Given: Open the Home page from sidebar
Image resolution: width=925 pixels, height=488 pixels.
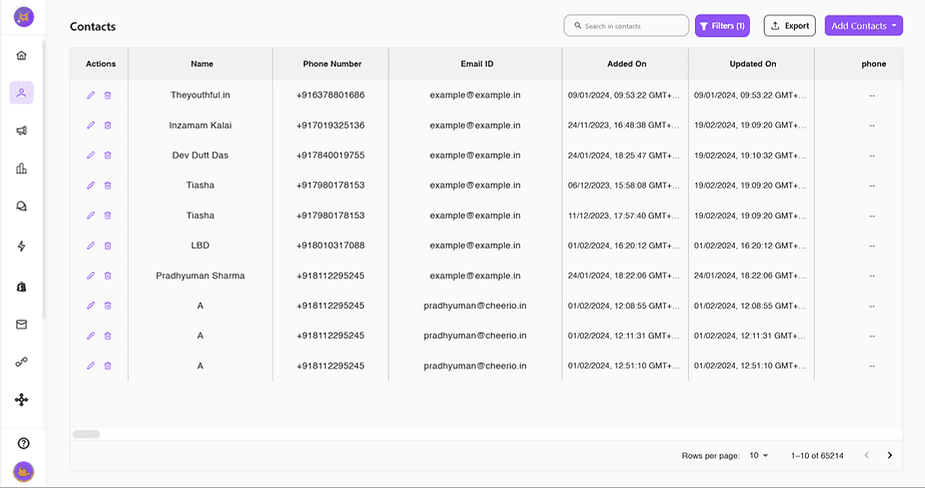Looking at the screenshot, I should (21, 55).
